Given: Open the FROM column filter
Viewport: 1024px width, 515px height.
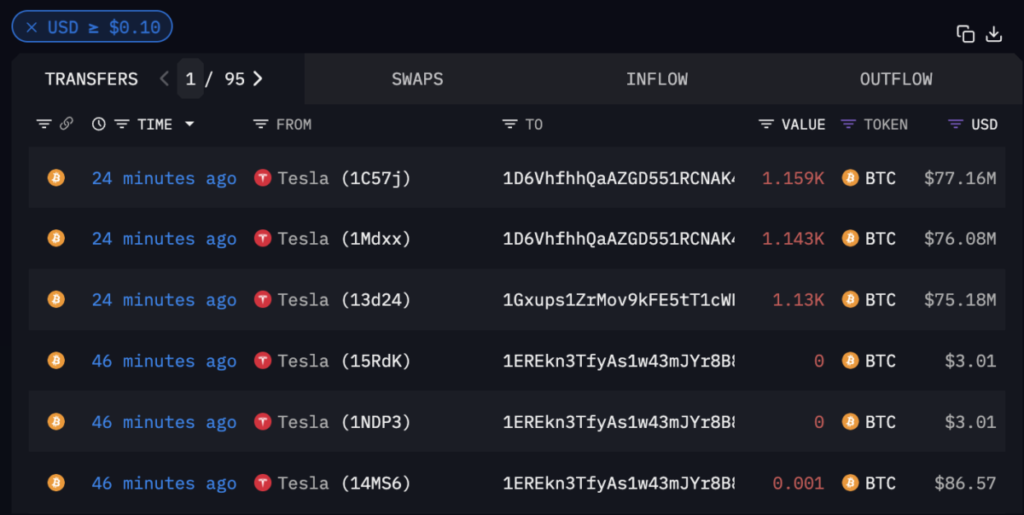Looking at the screenshot, I should tap(260, 124).
